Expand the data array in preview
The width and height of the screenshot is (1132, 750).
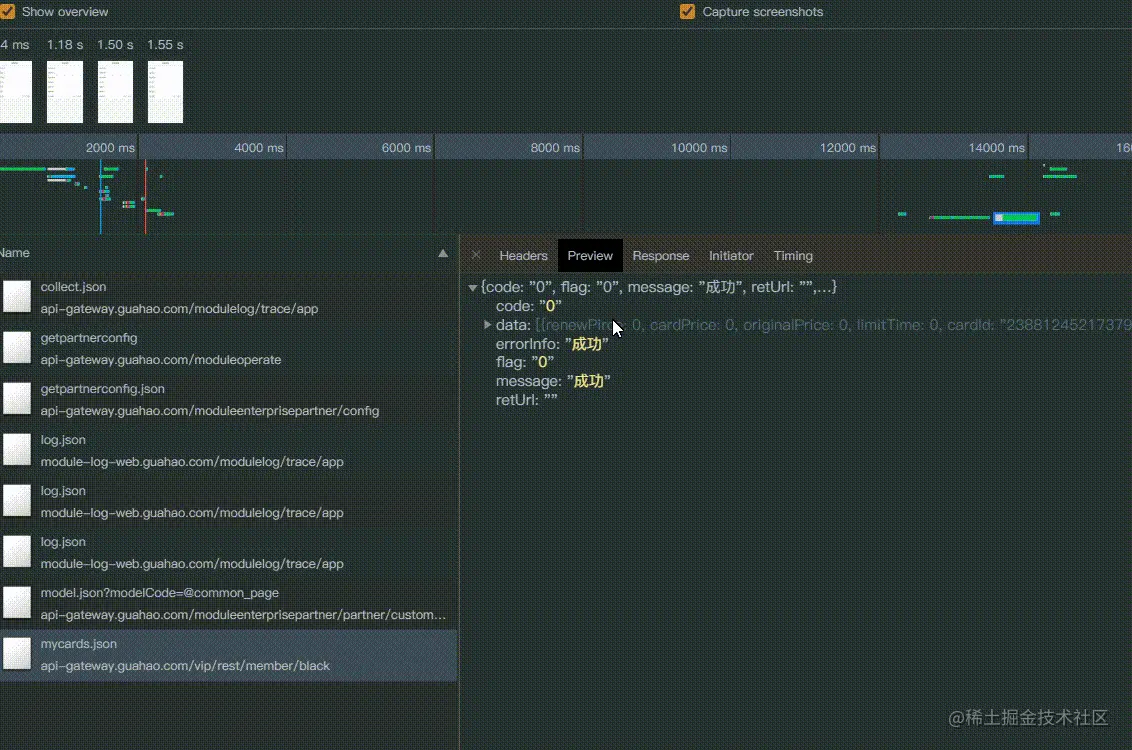(487, 325)
